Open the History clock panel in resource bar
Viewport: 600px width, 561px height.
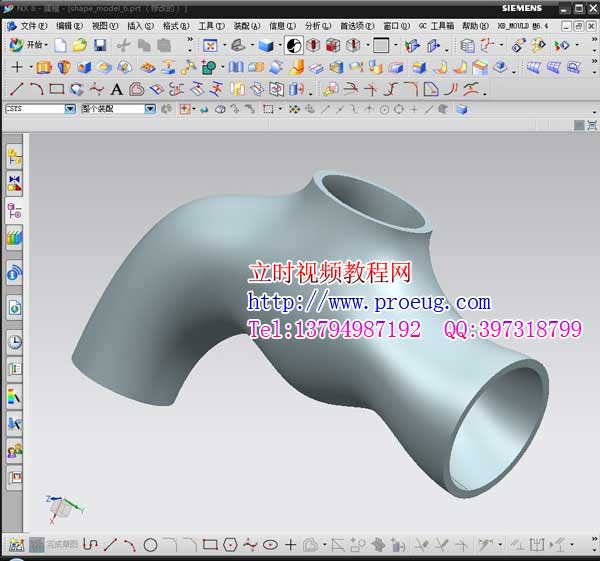15,342
